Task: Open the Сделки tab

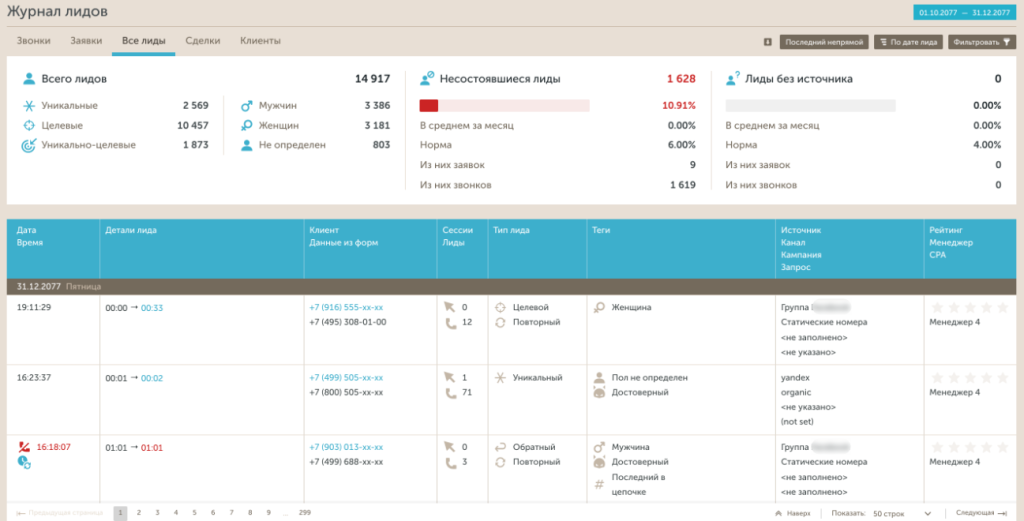Action: (203, 41)
